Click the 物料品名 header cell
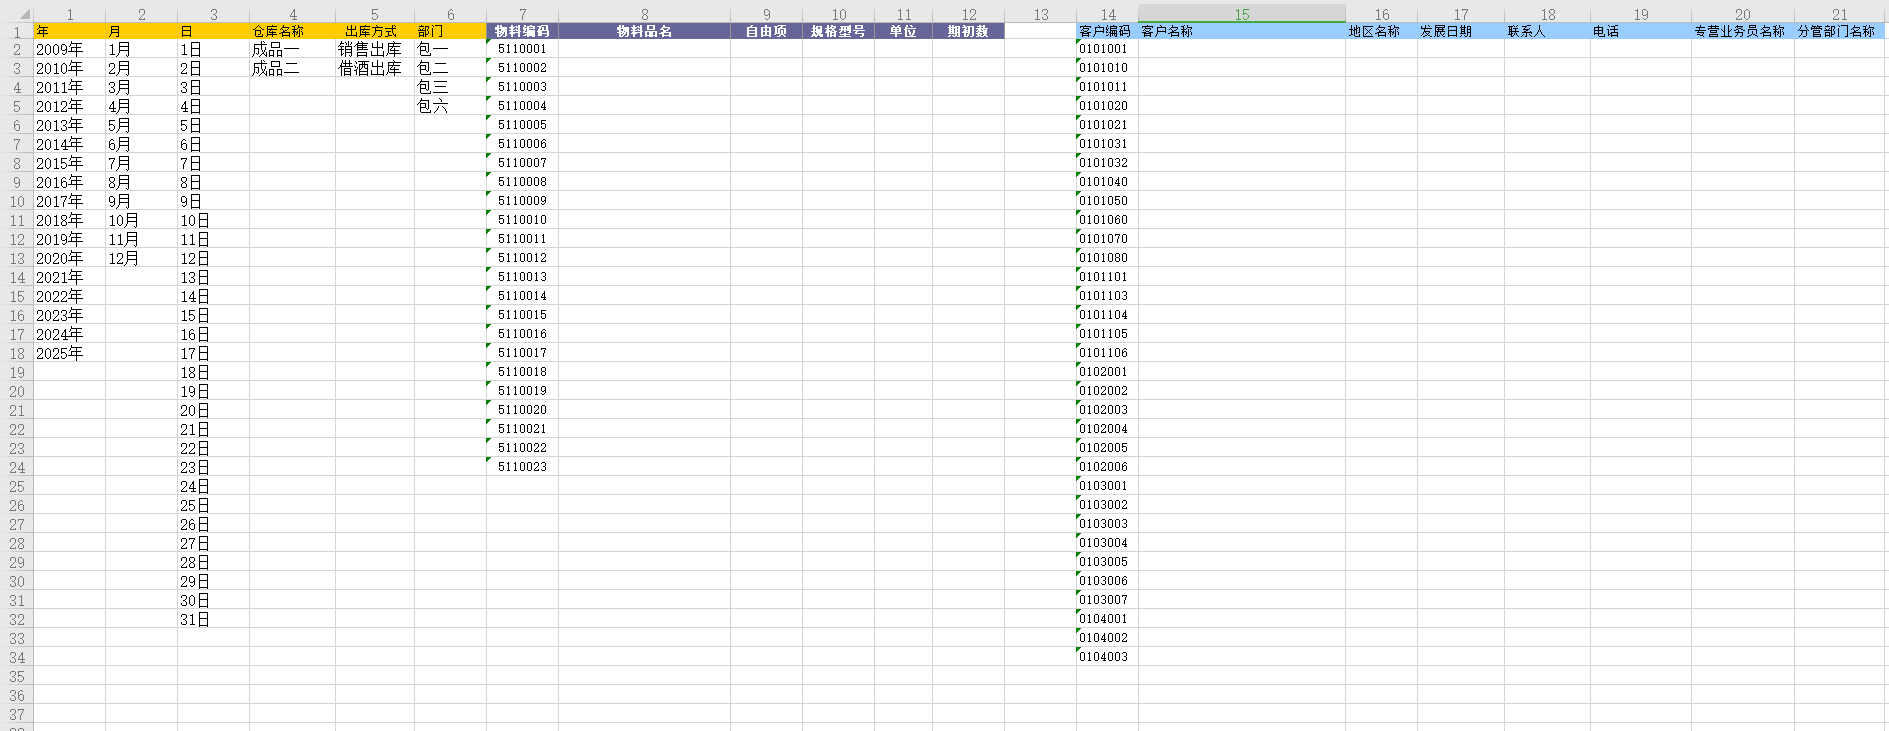The image size is (1889, 731). tap(645, 31)
